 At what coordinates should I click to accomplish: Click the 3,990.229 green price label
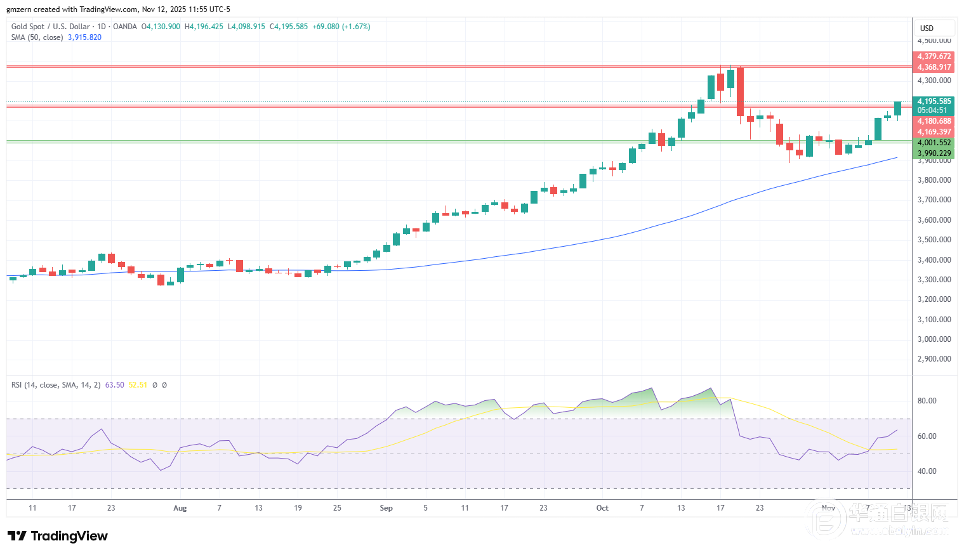(x=934, y=152)
